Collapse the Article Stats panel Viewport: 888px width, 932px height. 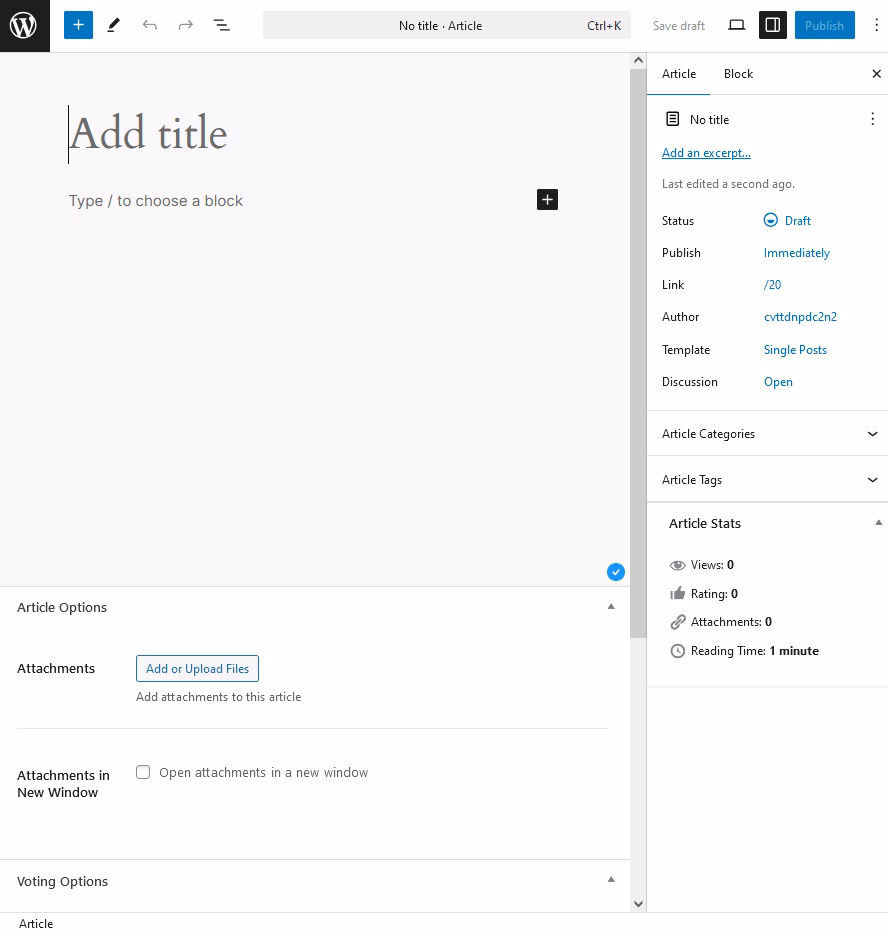click(878, 523)
